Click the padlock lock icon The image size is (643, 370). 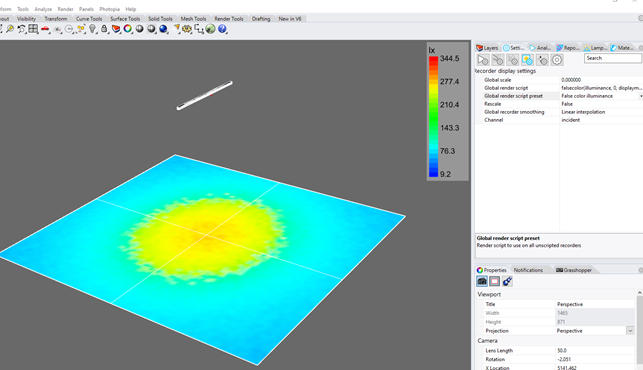[104, 29]
